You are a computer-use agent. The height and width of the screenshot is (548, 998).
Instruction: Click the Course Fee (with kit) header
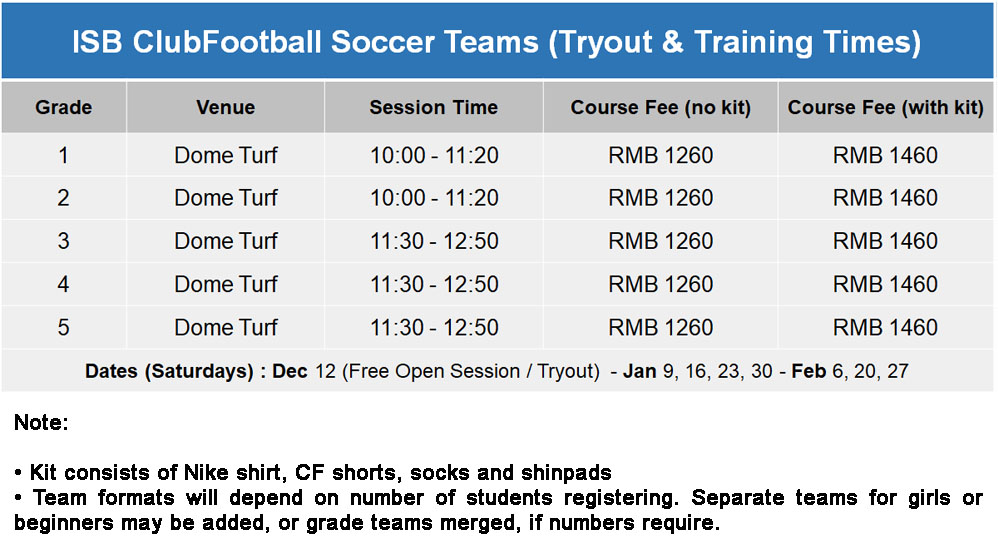885,108
